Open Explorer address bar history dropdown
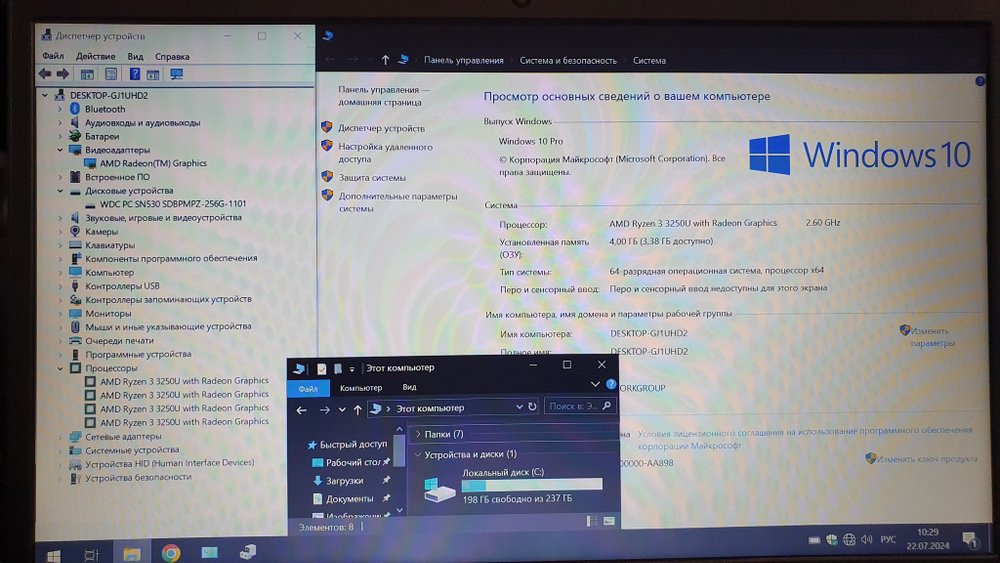Screen dimensions: 1000x563 click(519, 407)
